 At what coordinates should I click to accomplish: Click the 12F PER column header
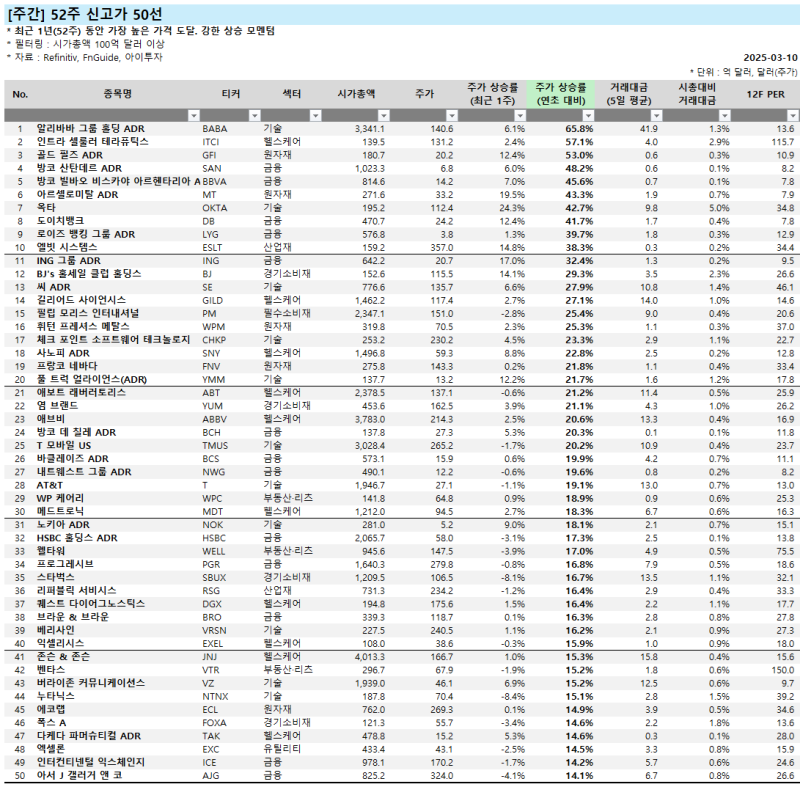pos(765,94)
